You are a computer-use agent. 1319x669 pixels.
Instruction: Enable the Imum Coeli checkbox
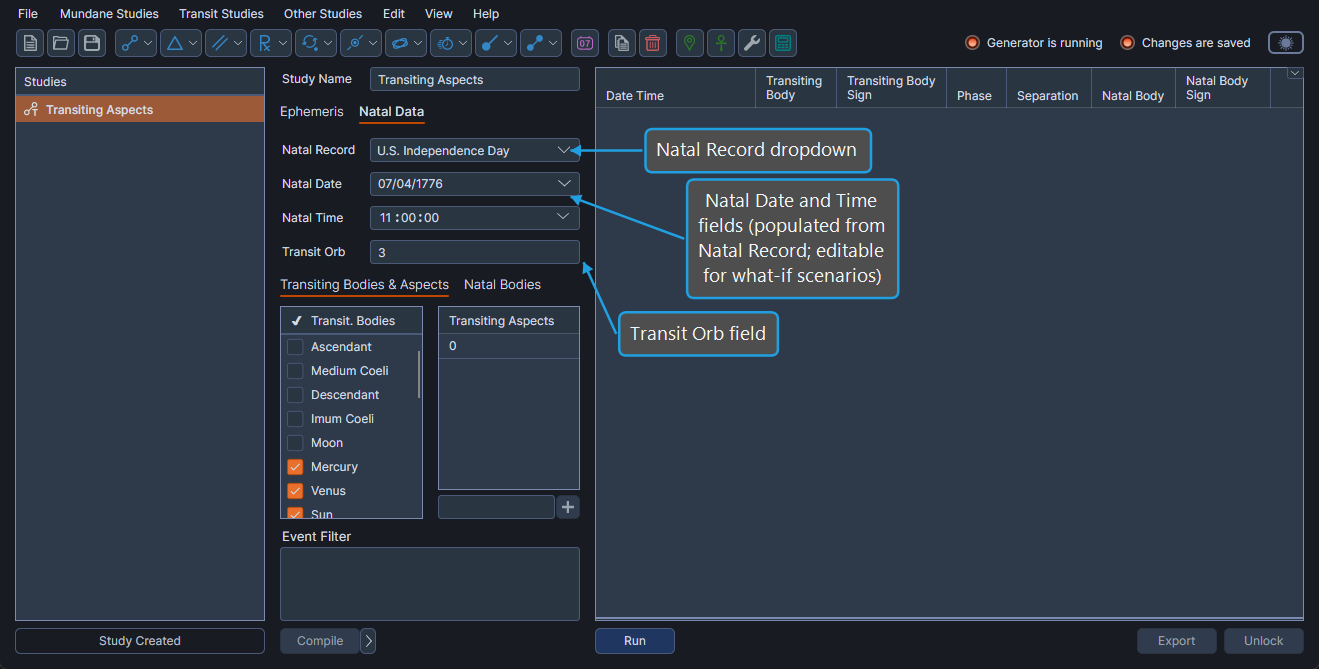click(295, 419)
